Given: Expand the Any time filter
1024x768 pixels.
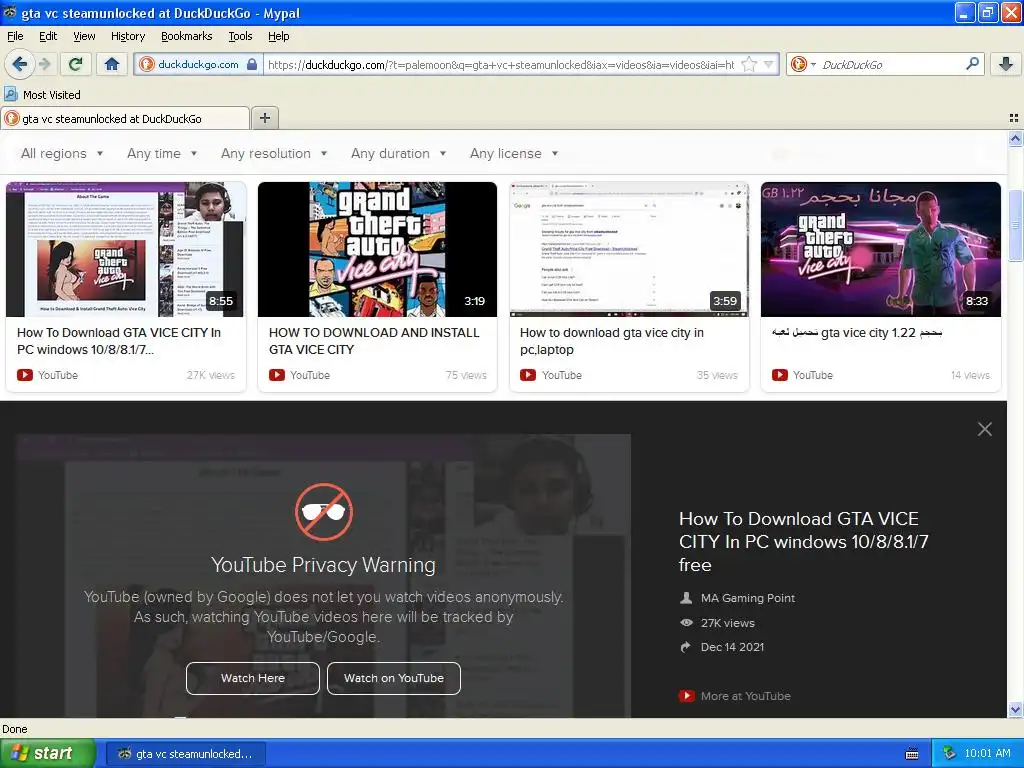Looking at the screenshot, I should coord(162,153).
